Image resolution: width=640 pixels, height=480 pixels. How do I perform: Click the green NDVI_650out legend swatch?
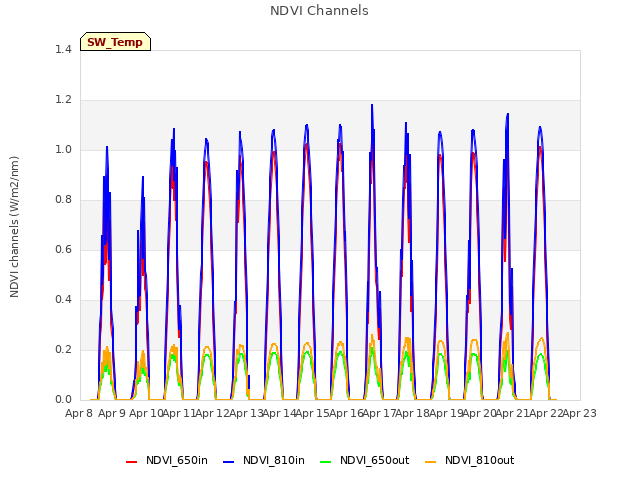(326, 462)
